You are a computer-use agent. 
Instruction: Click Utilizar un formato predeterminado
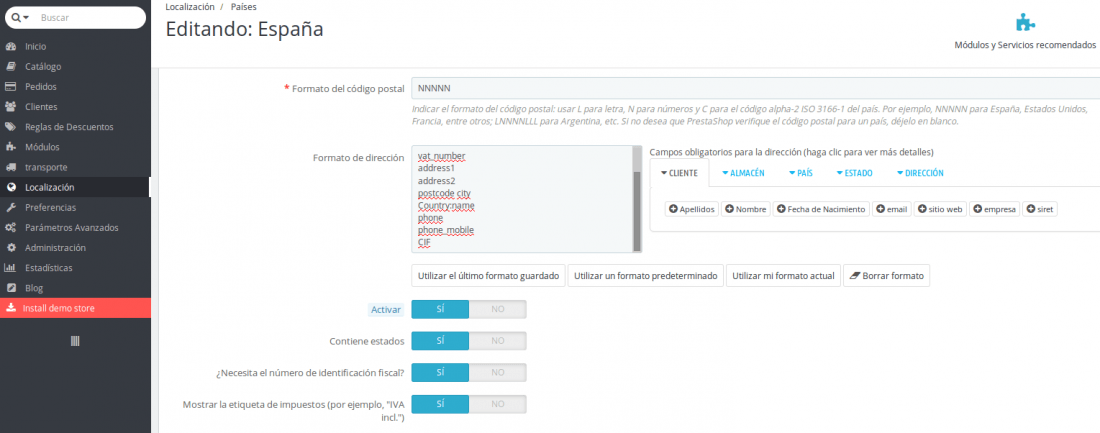point(645,276)
